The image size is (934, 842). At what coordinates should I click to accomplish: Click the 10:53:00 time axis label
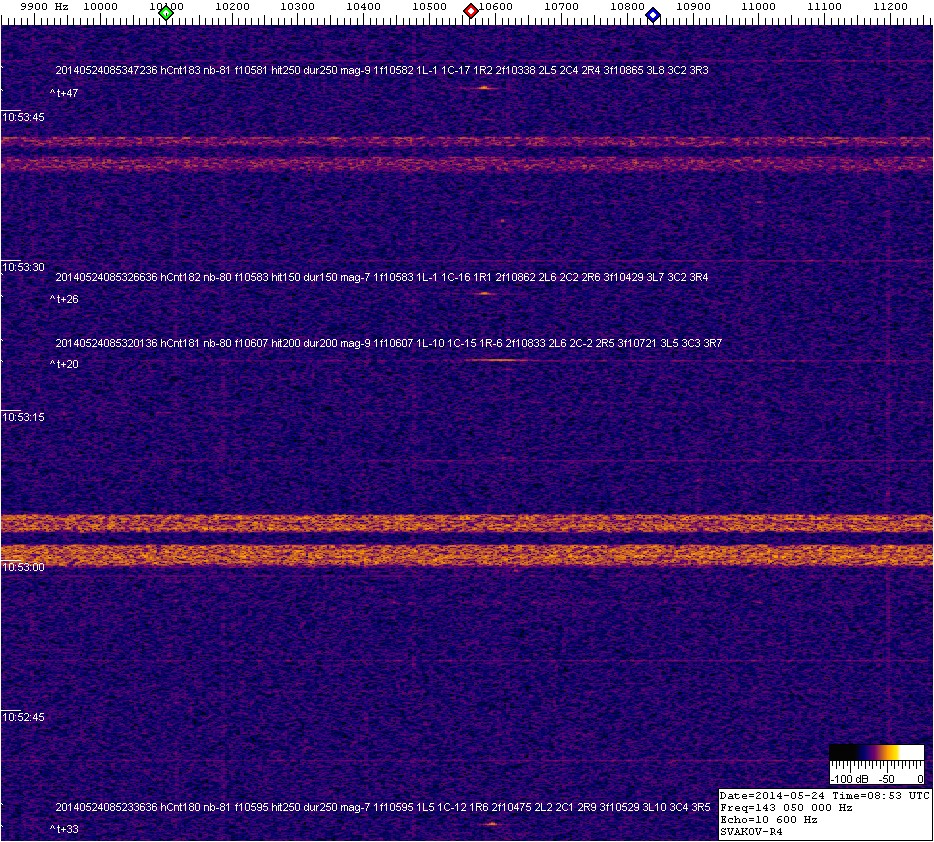pyautogui.click(x=24, y=567)
